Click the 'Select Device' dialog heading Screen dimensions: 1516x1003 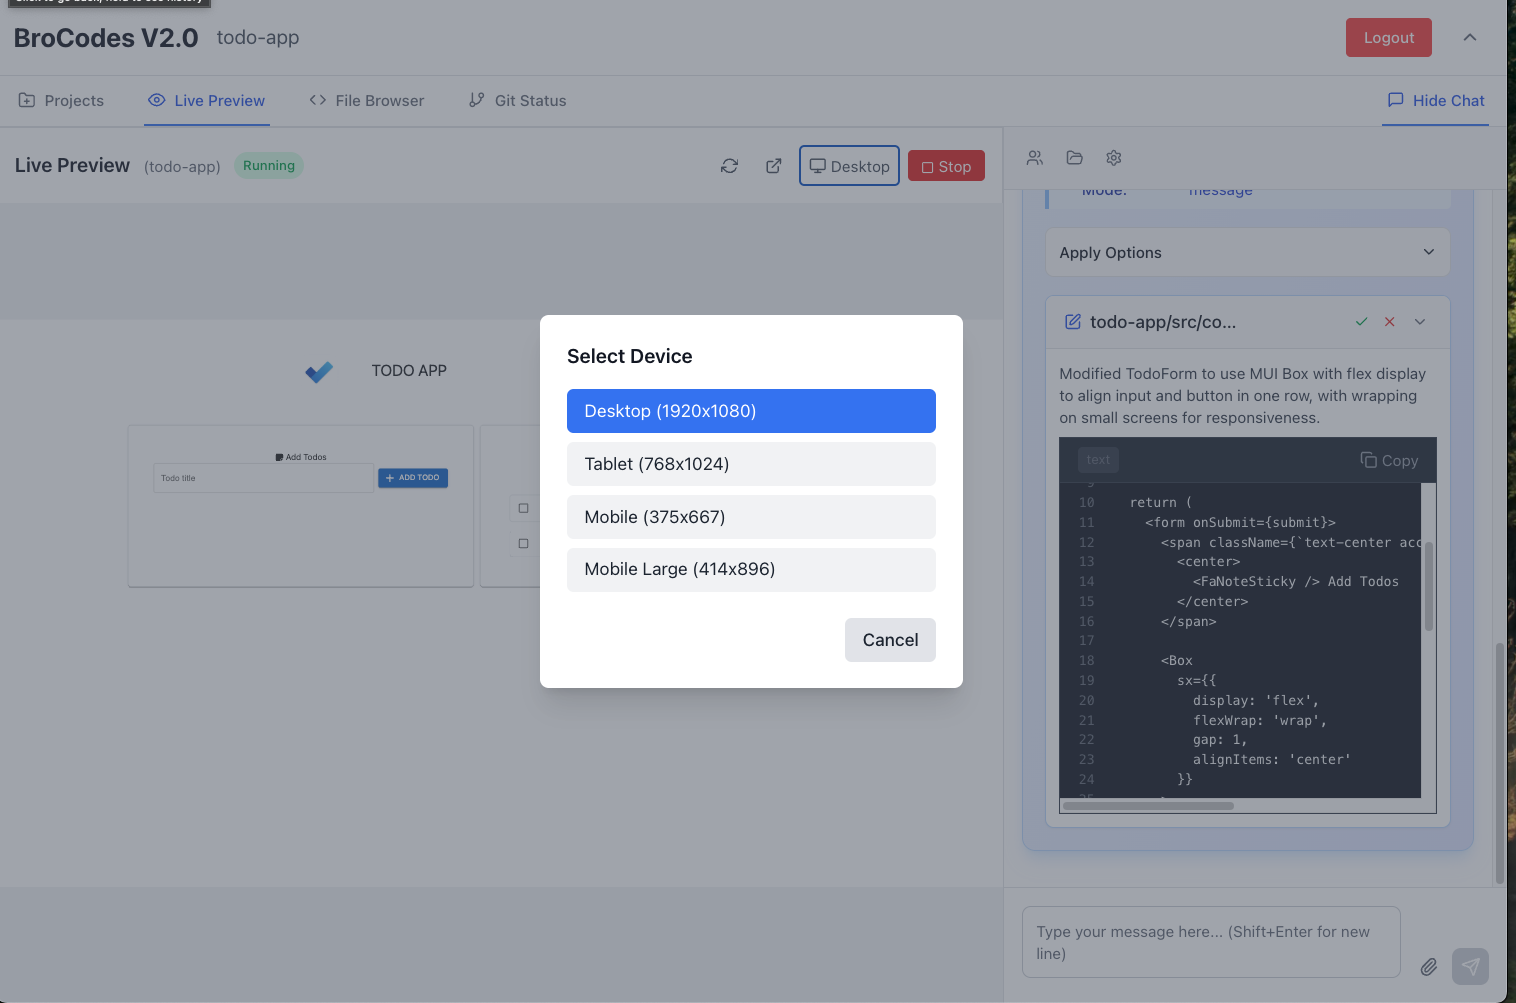pos(629,357)
